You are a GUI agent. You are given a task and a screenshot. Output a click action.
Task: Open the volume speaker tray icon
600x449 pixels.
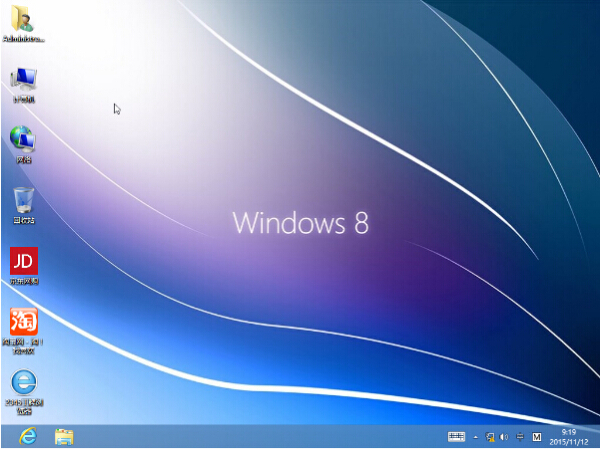click(504, 437)
